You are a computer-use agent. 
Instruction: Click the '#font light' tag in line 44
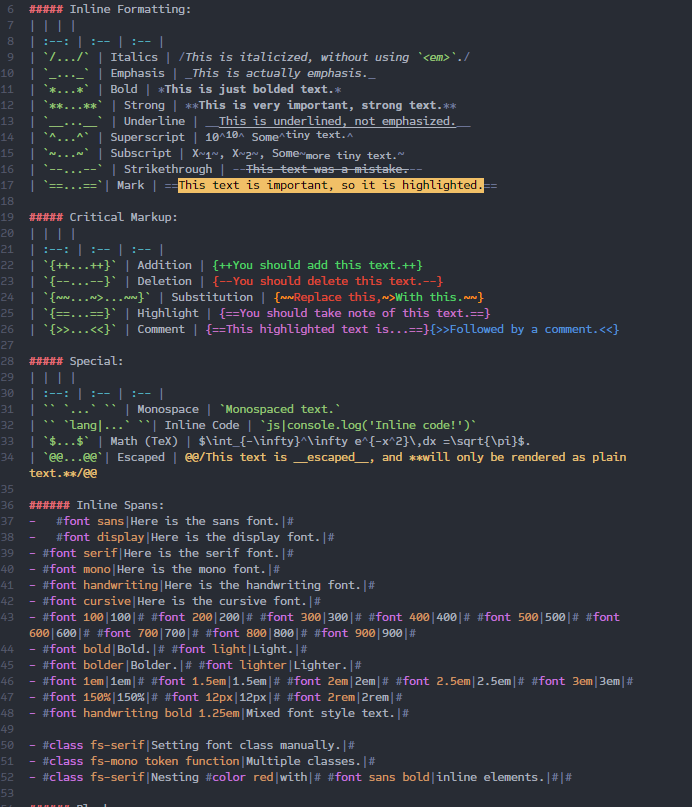208,649
